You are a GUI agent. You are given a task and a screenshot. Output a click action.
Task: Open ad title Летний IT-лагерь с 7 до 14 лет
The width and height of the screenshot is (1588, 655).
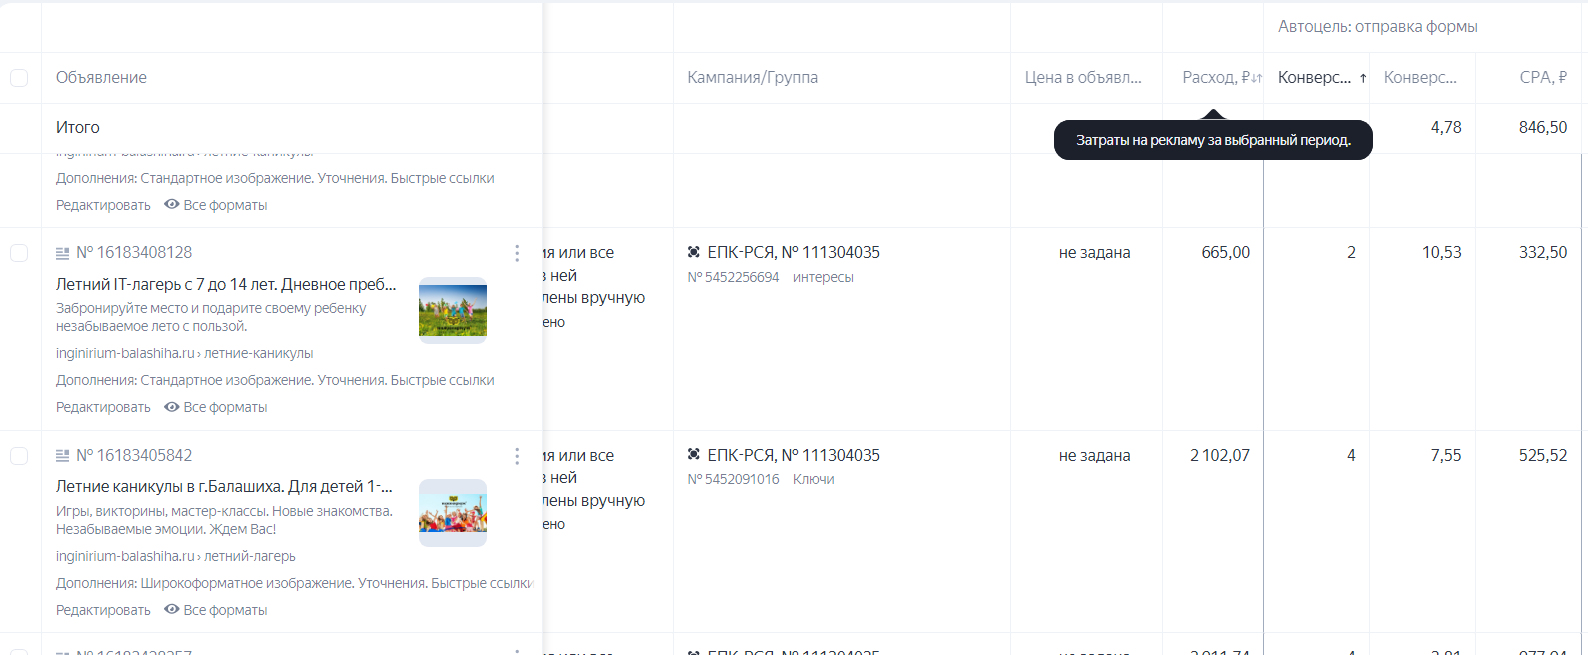coord(226,284)
